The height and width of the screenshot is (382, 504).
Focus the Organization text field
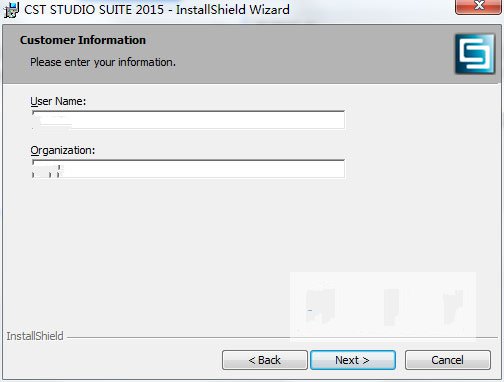[188, 169]
